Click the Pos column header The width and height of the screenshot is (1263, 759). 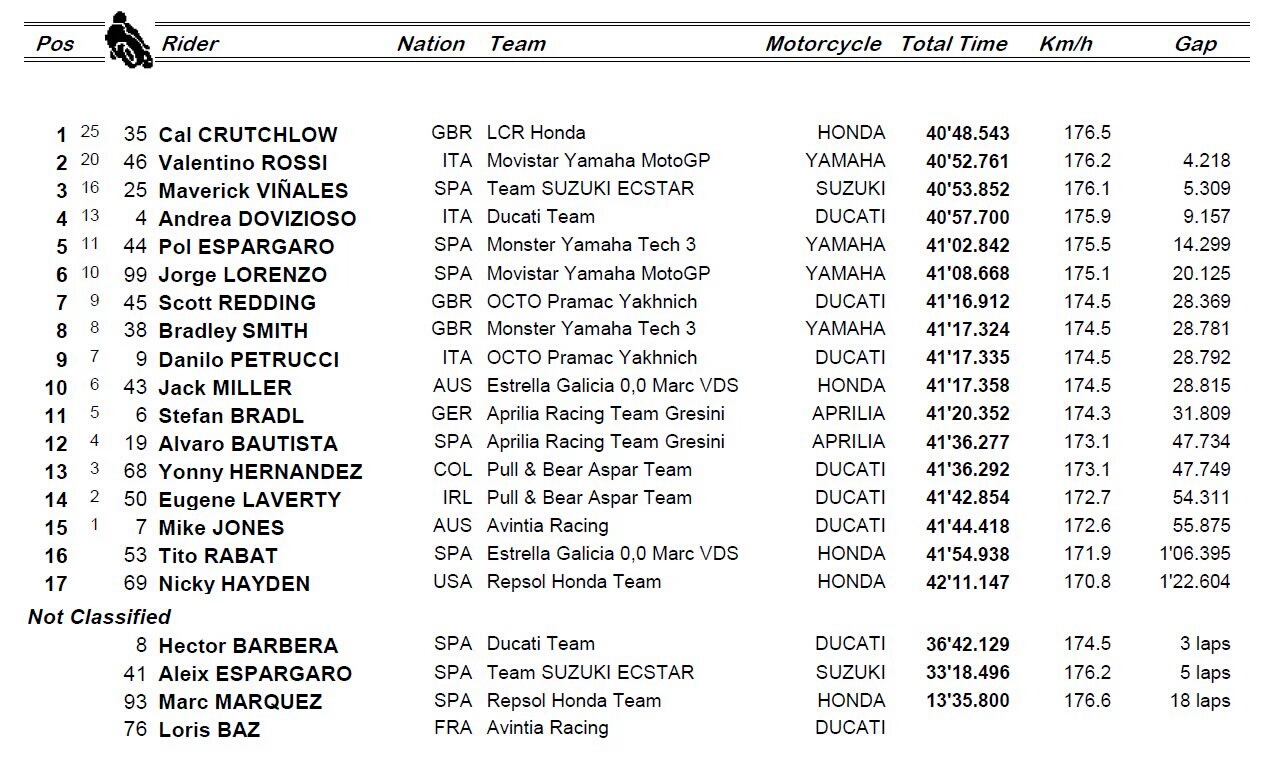[x=55, y=44]
